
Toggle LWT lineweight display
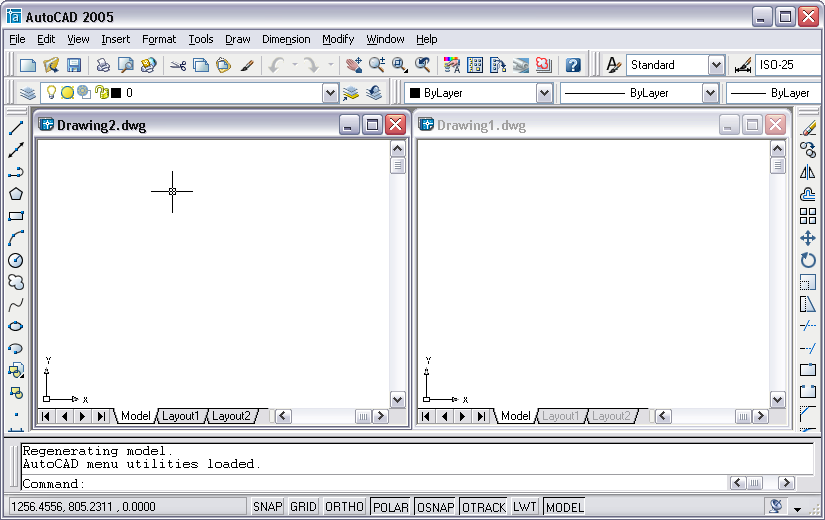525,507
